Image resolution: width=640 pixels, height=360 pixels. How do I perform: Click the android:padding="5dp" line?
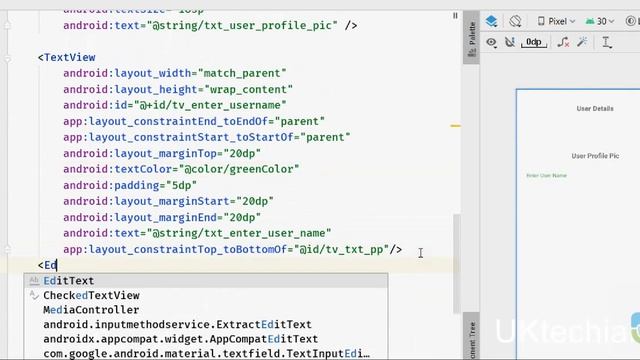[x=130, y=185]
